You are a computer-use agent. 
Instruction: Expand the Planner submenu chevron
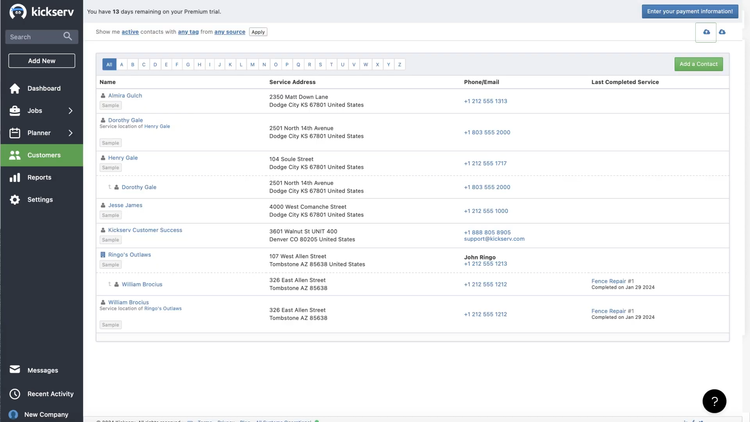70,133
